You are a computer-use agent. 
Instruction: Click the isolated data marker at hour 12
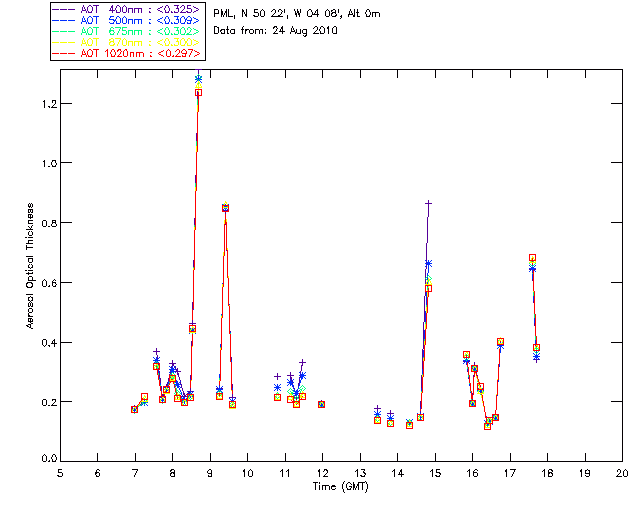point(322,404)
